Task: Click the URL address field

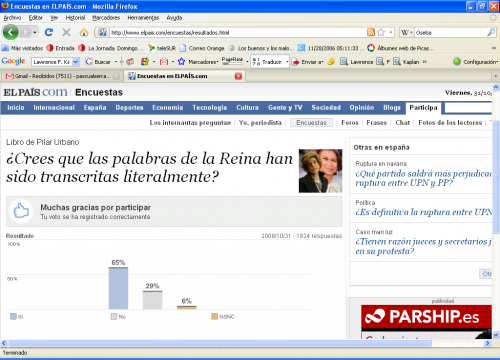Action: (237, 32)
